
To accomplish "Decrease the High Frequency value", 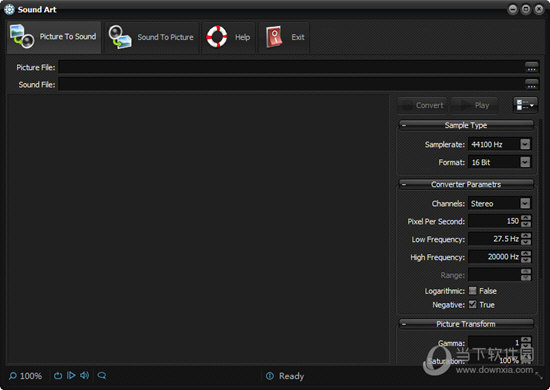I will tap(526, 260).
